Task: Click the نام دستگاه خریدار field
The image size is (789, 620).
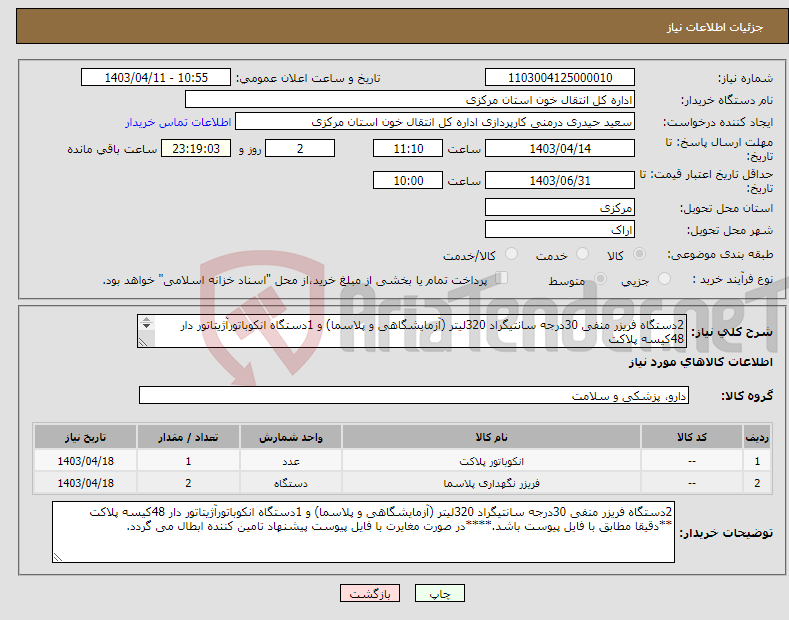Action: [x=410, y=100]
